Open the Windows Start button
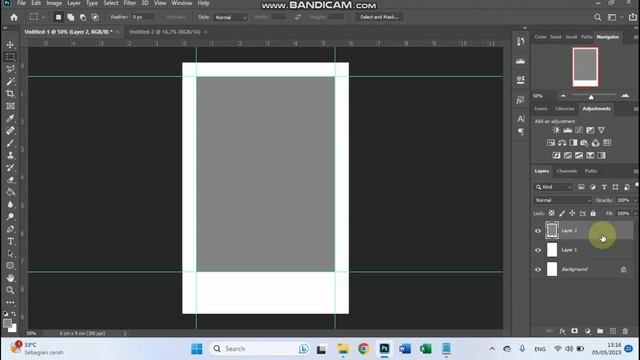This screenshot has height=360, width=640. point(197,349)
